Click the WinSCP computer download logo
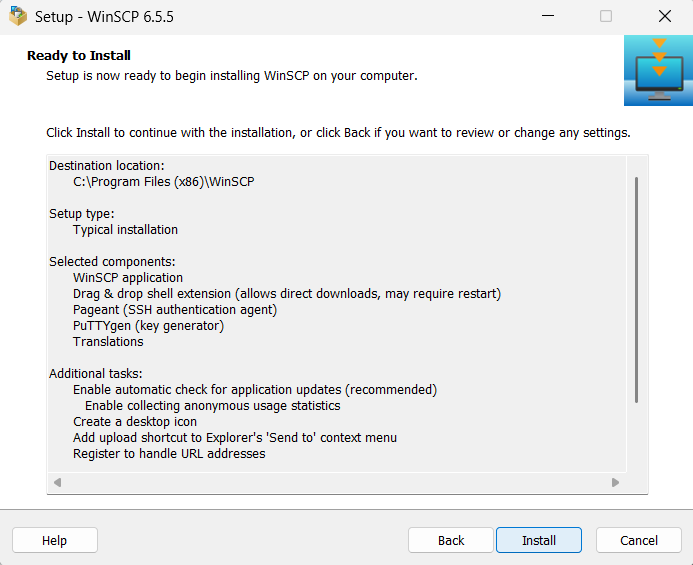The image size is (693, 565). [x=658, y=71]
